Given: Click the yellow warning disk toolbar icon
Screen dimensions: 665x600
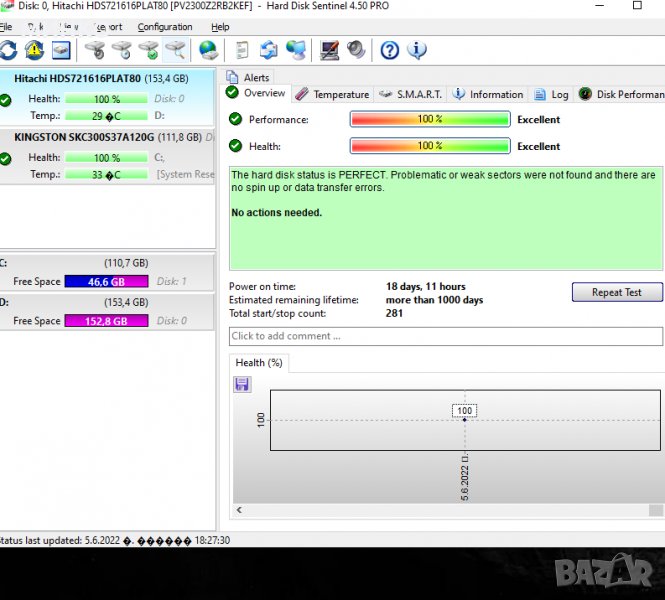Looking at the screenshot, I should click(x=34, y=50).
